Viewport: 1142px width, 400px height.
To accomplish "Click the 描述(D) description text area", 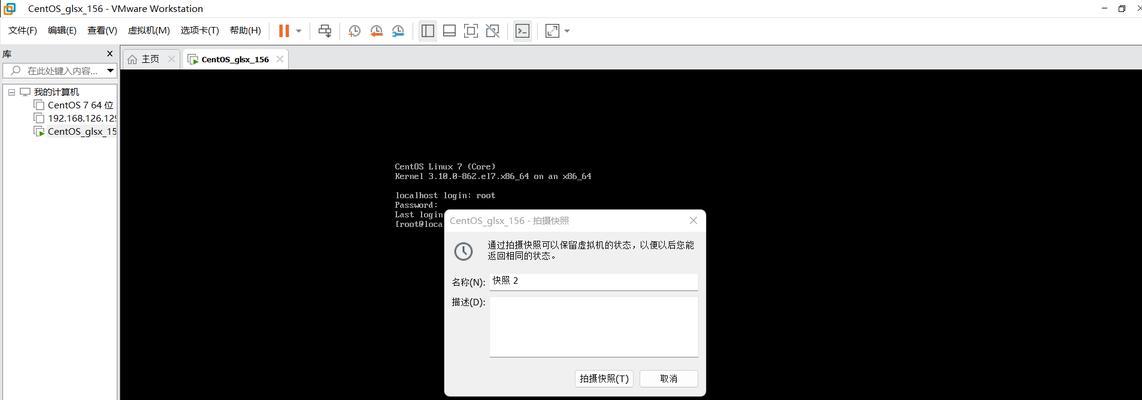I will pyautogui.click(x=594, y=326).
